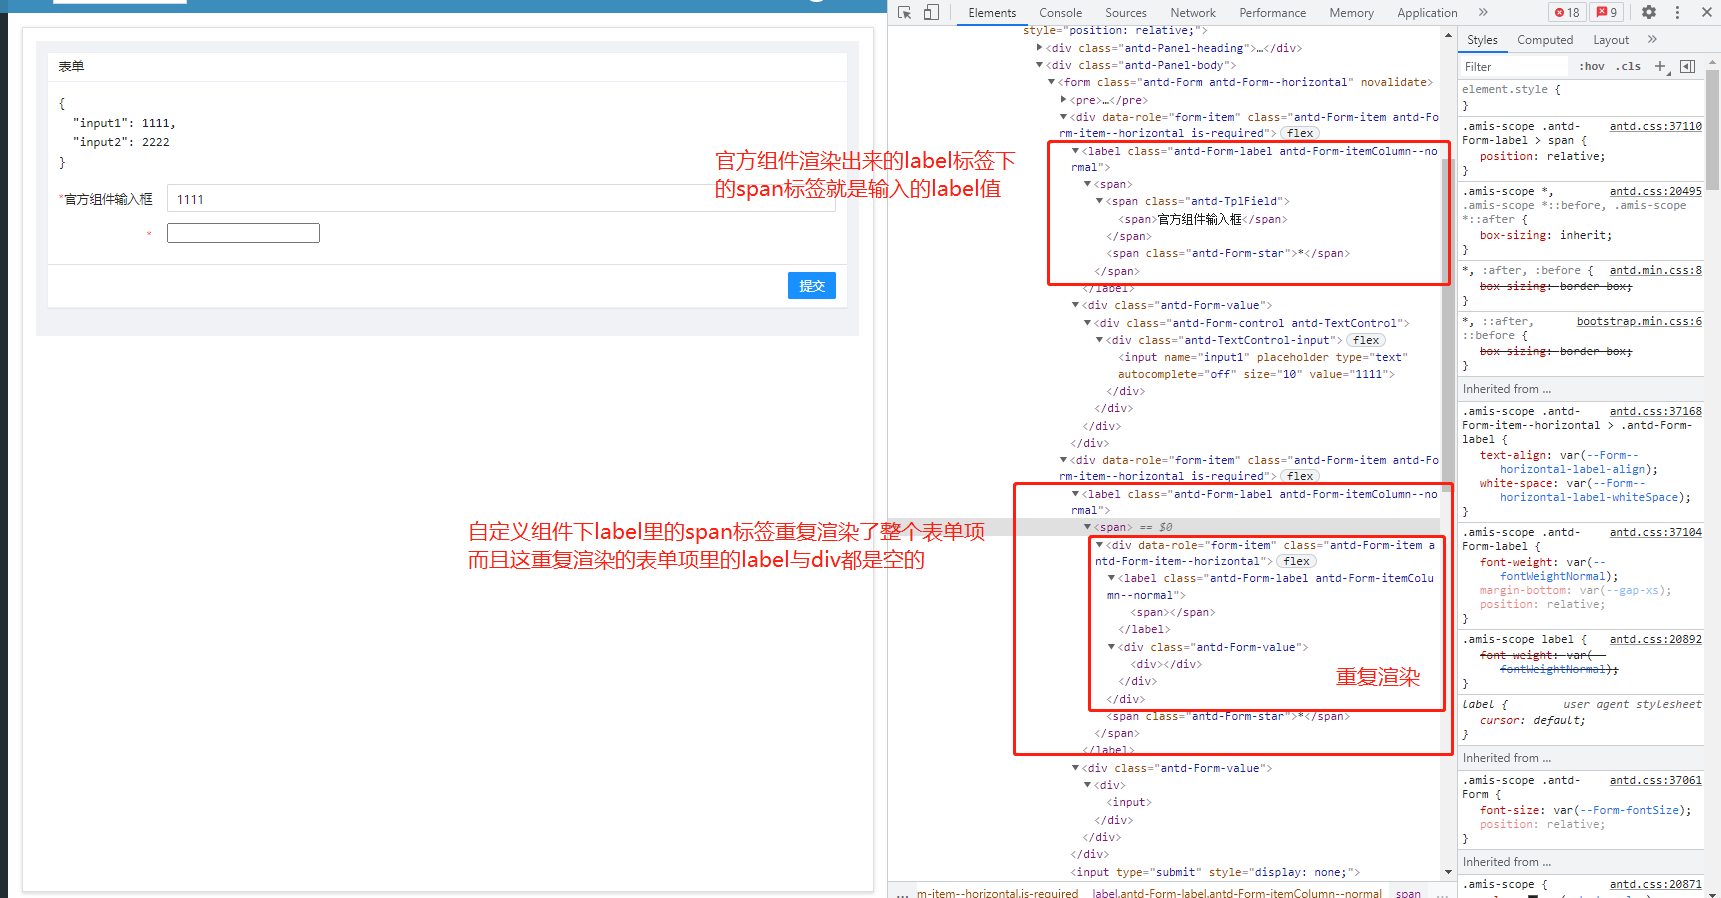The width and height of the screenshot is (1721, 898).
Task: Select the input type="submit" element line
Action: click(x=1215, y=872)
